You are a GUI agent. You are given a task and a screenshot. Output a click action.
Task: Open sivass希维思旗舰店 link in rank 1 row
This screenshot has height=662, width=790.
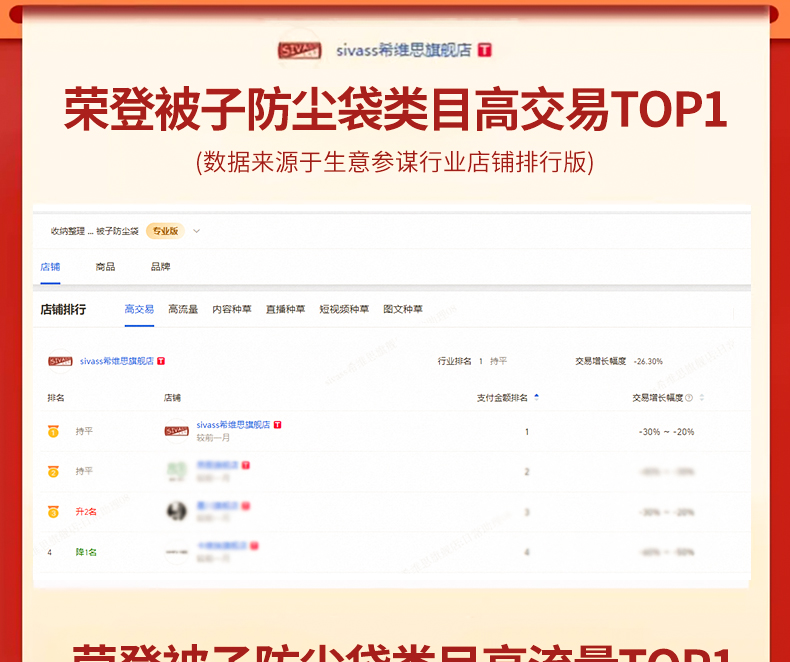(233, 425)
